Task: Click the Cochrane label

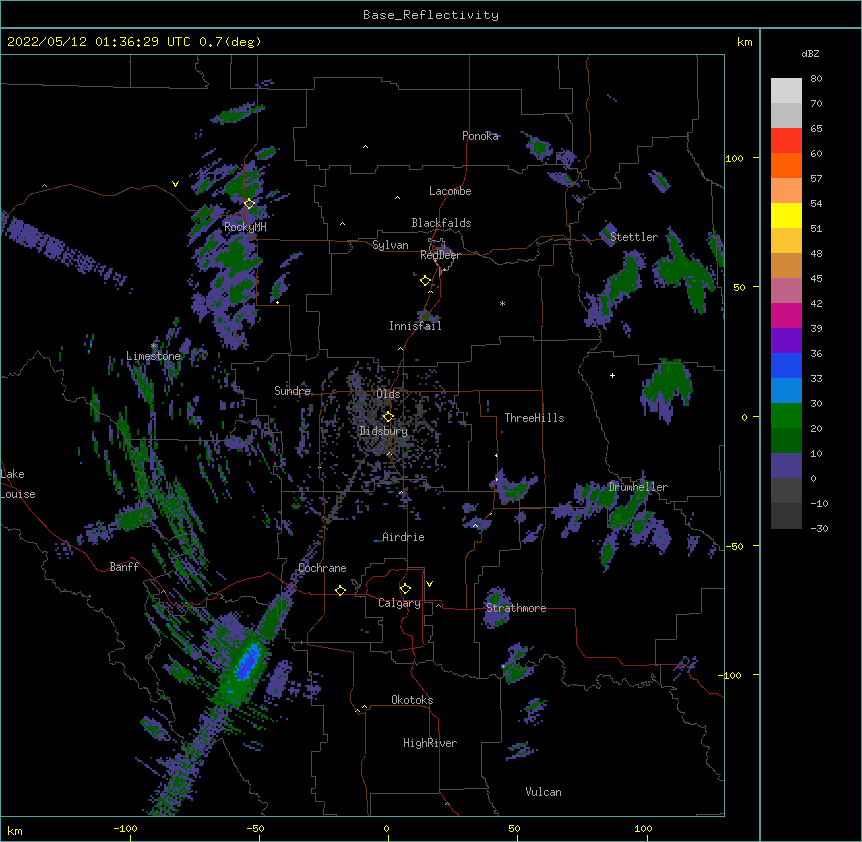Action: [322, 568]
